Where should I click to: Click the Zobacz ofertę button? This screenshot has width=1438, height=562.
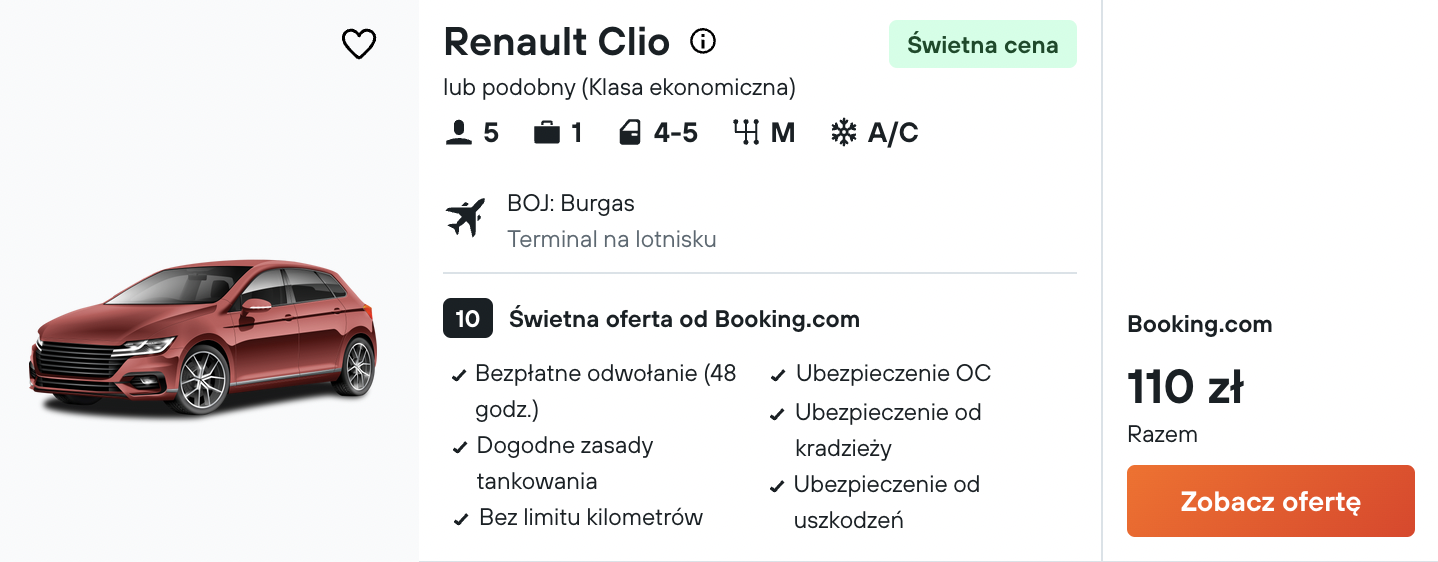tap(1270, 501)
